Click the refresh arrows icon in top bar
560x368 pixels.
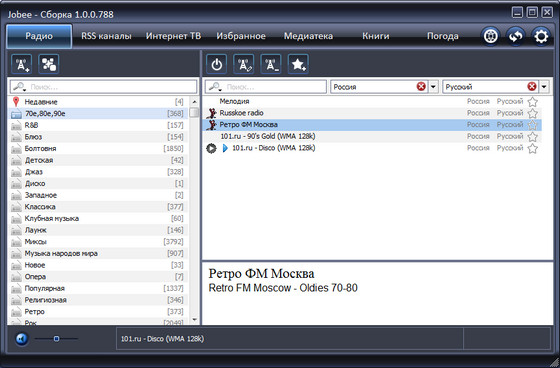point(516,36)
